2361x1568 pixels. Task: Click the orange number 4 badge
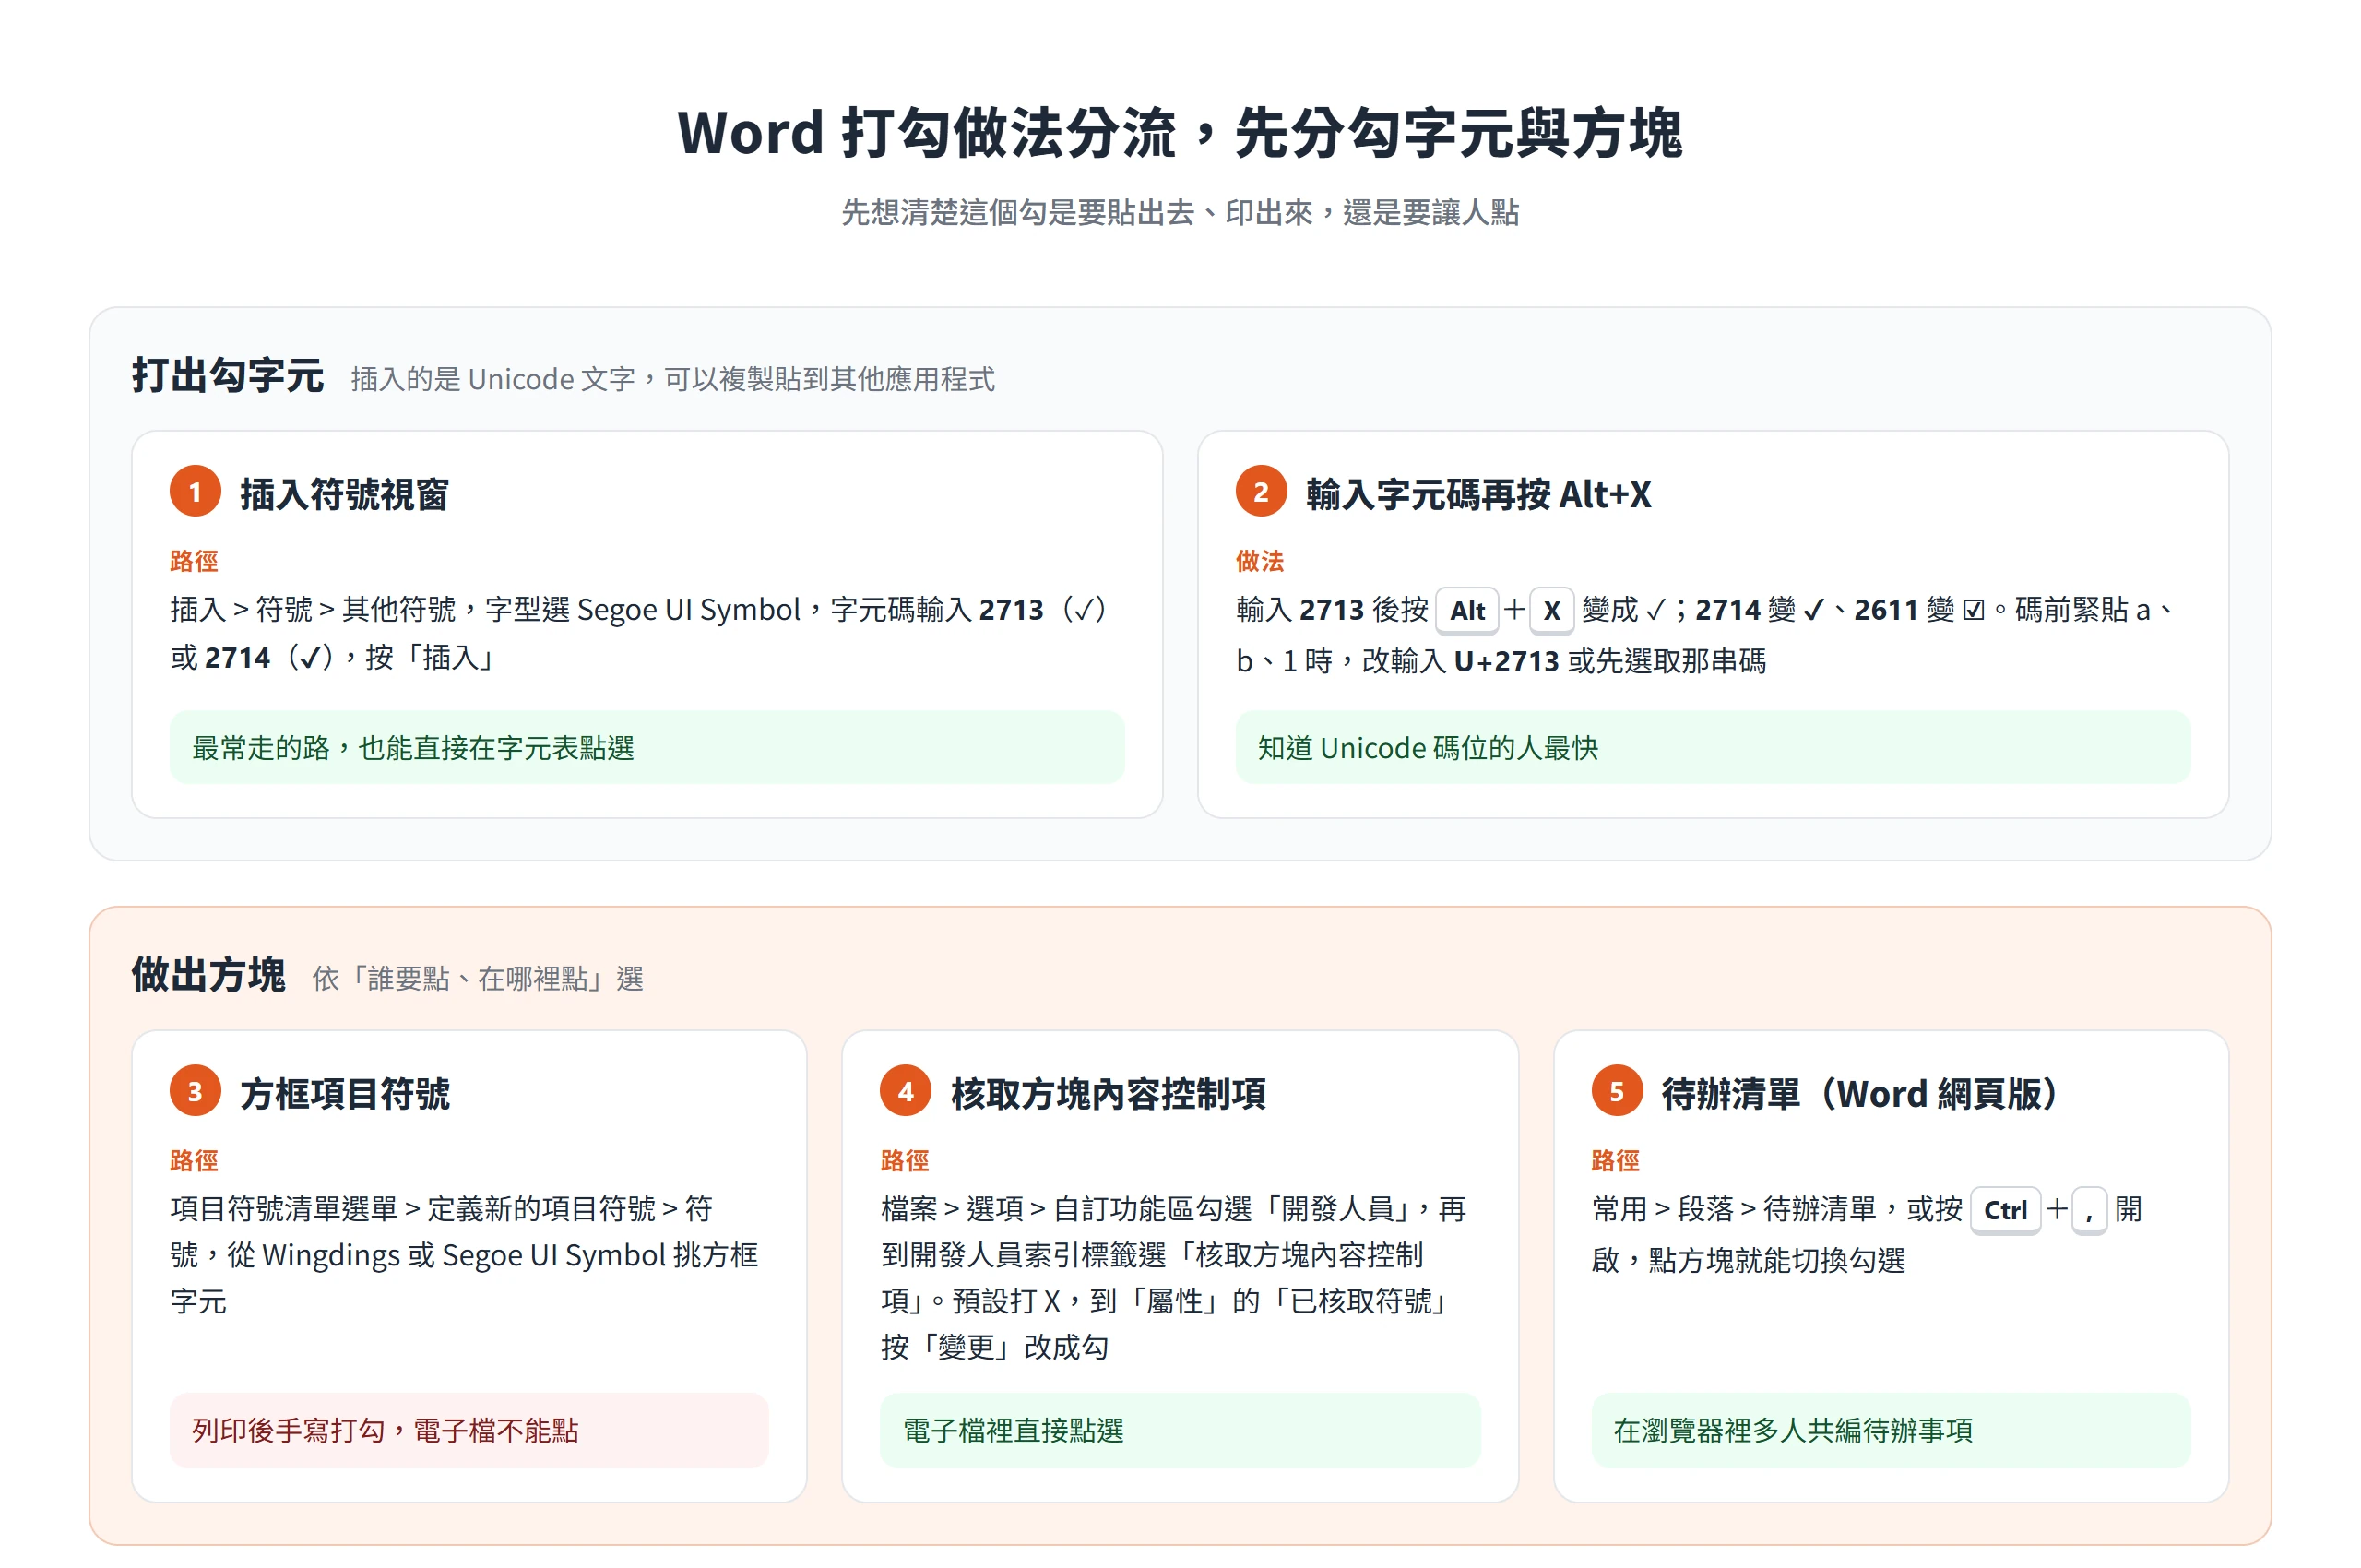coord(906,1091)
